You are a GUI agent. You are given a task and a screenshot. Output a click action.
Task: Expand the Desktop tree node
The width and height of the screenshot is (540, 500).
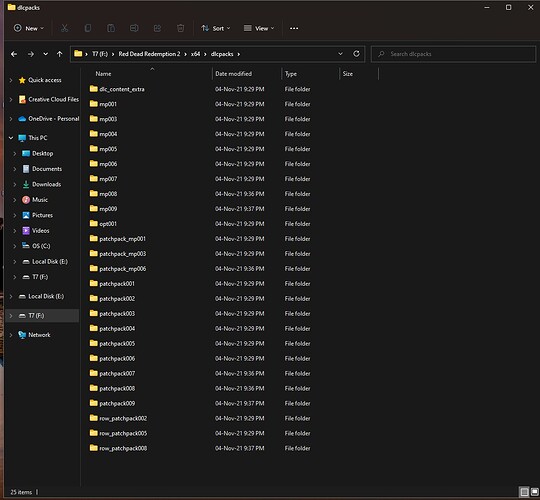15,154
